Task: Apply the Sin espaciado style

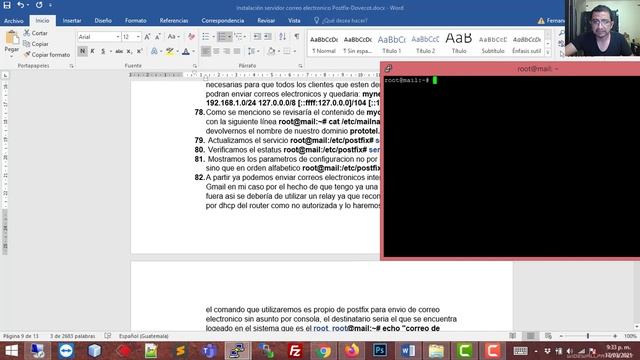Action: (358, 44)
